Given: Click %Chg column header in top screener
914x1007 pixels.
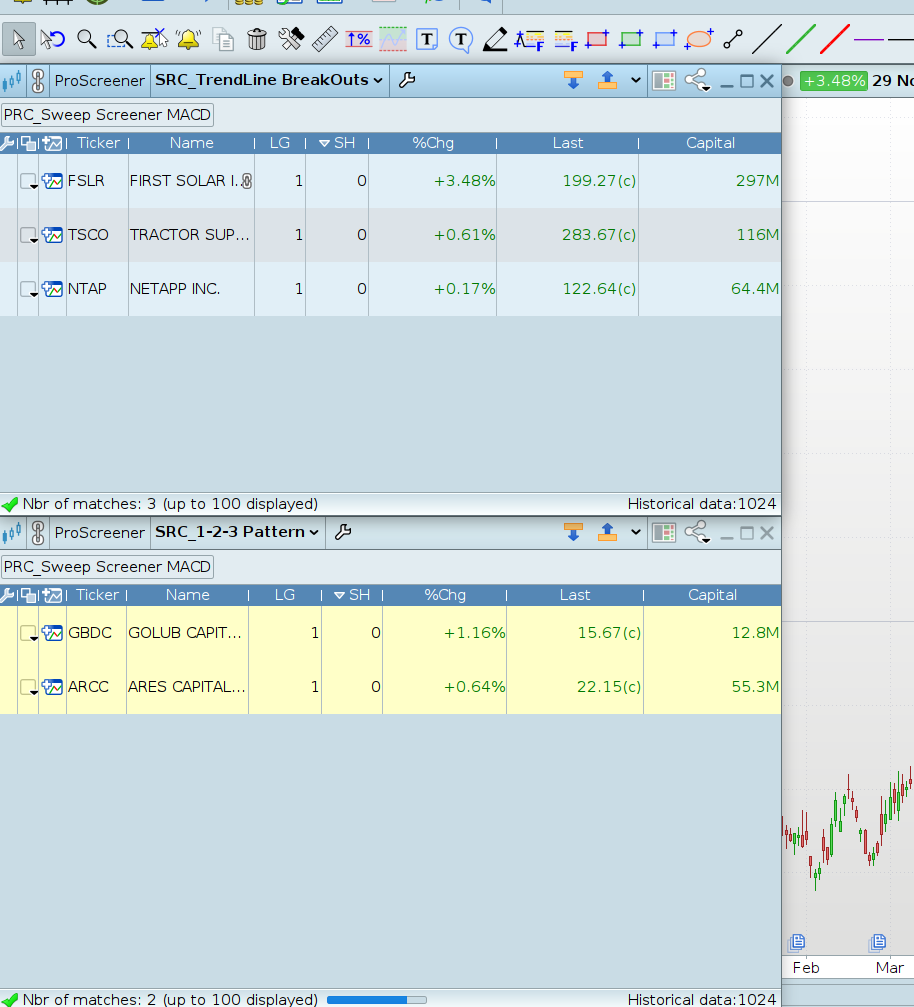Looking at the screenshot, I should click(433, 143).
